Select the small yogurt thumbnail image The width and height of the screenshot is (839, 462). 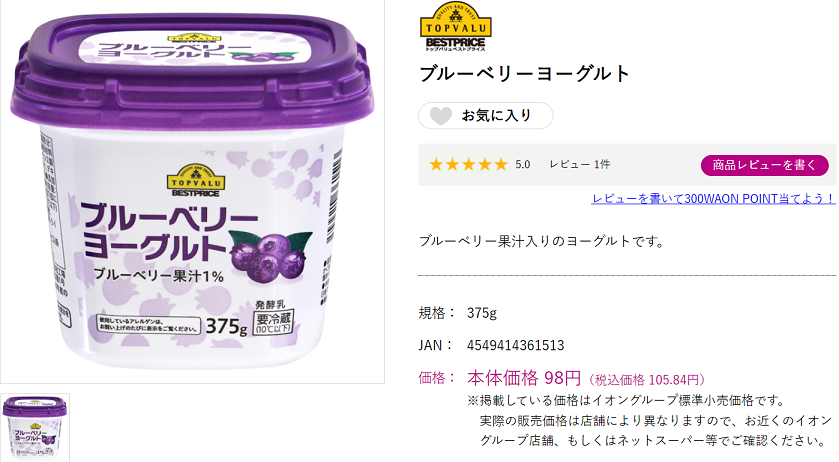(x=35, y=428)
